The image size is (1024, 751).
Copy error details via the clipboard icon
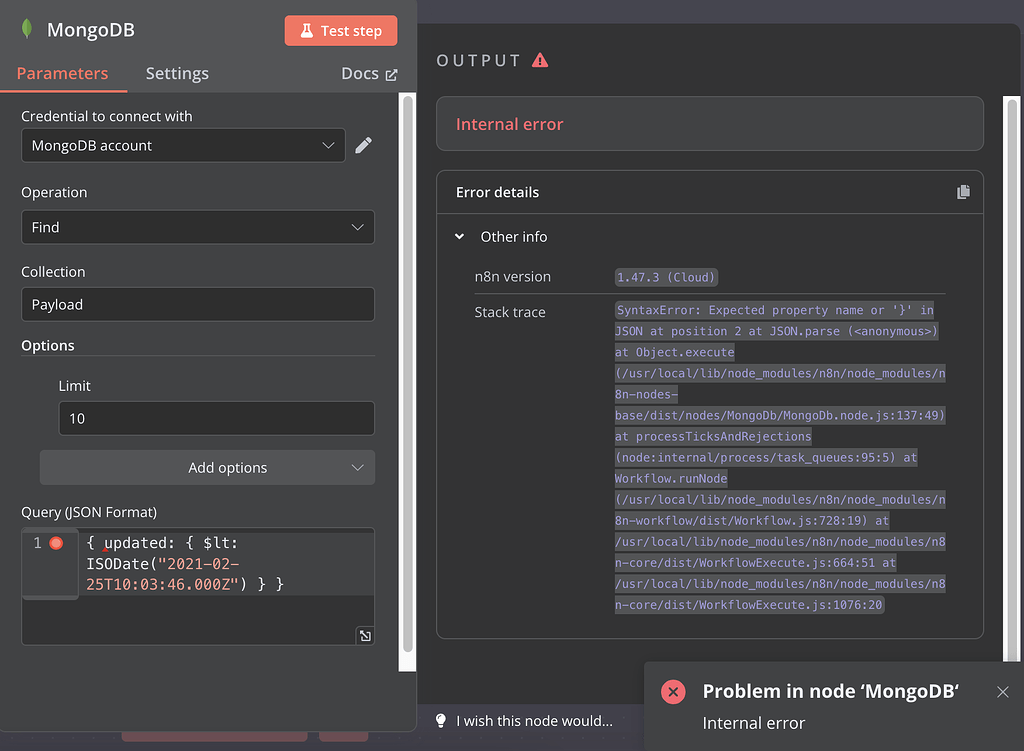tap(963, 191)
